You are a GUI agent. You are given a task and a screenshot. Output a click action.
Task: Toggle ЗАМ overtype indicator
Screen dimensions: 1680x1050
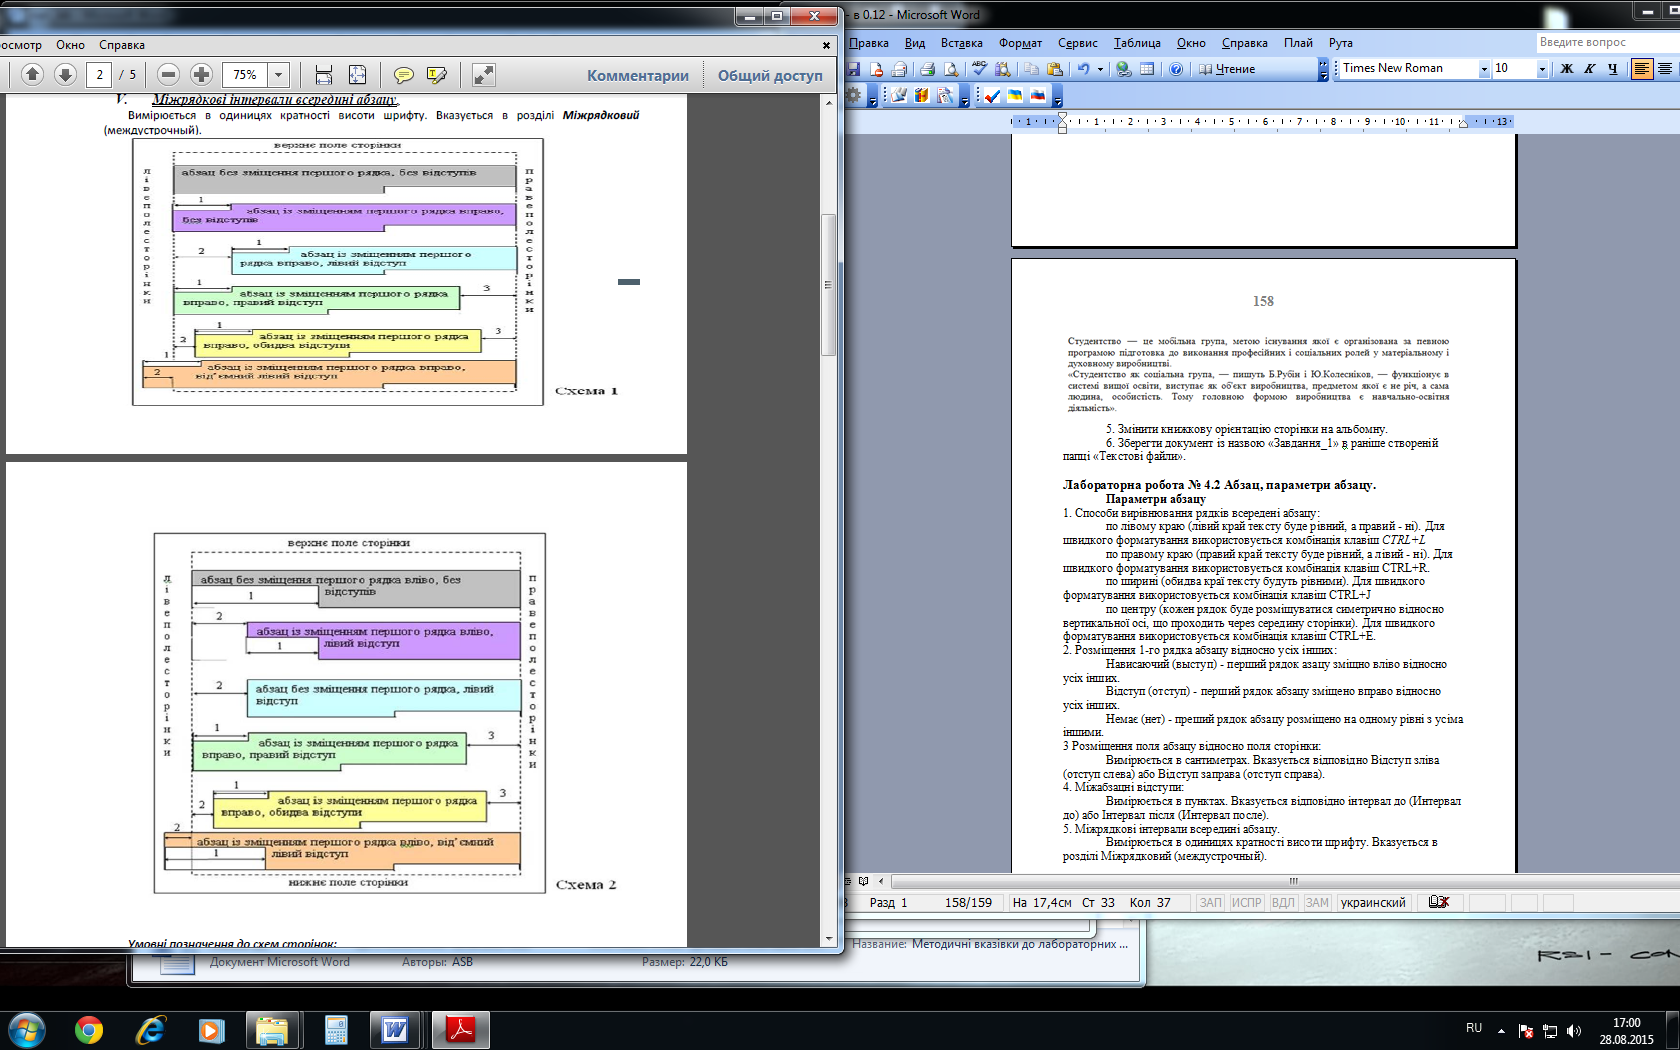point(1317,902)
